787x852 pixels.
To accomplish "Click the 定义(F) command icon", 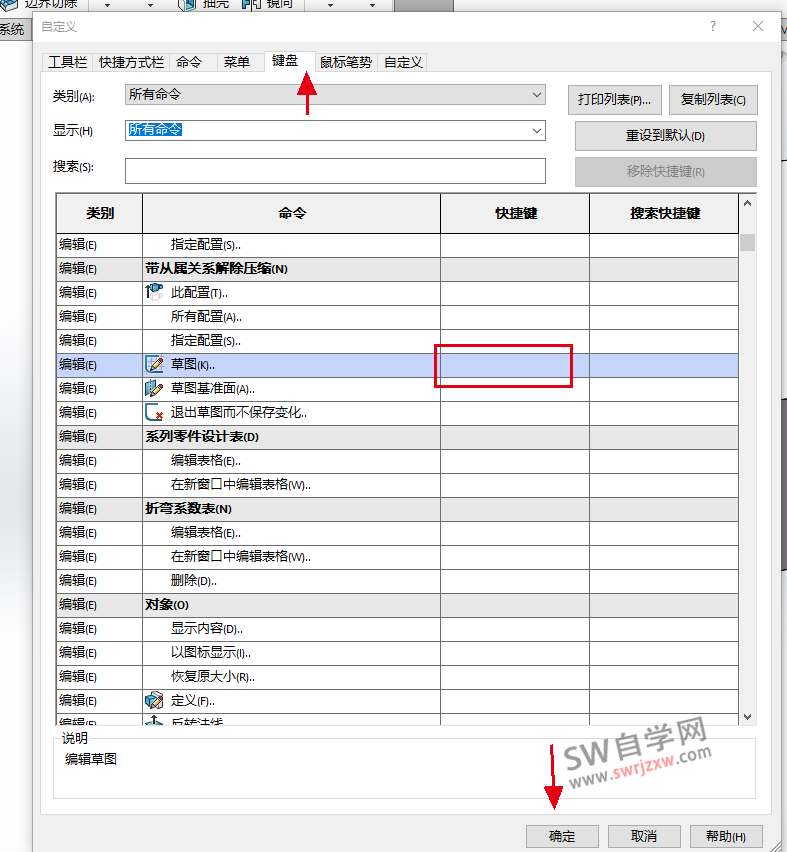I will click(154, 700).
